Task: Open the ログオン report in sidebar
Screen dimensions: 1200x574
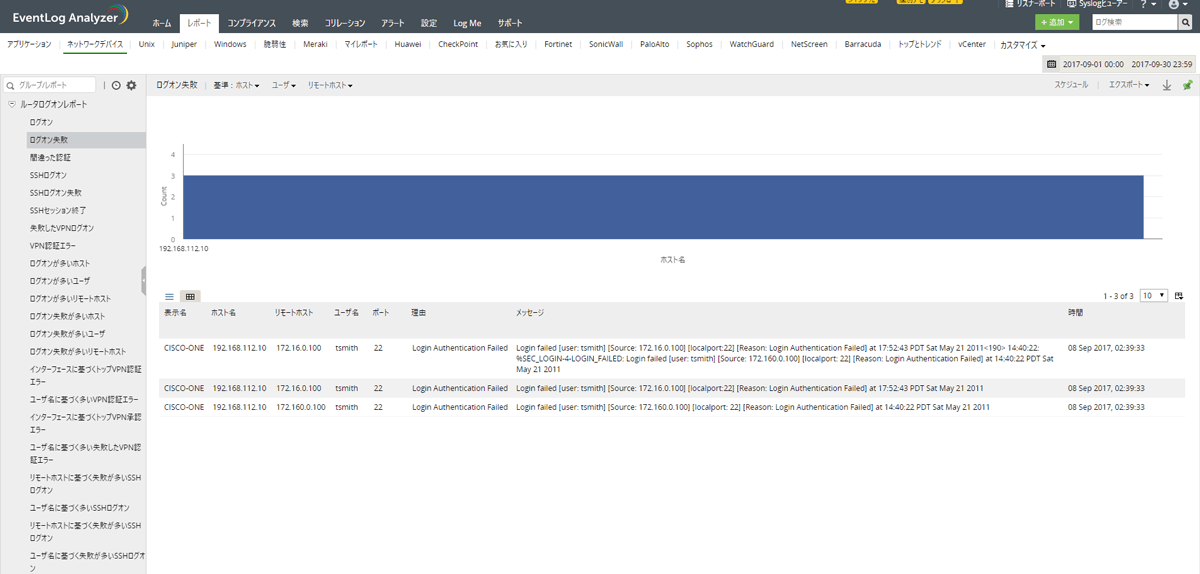Action: tap(42, 122)
